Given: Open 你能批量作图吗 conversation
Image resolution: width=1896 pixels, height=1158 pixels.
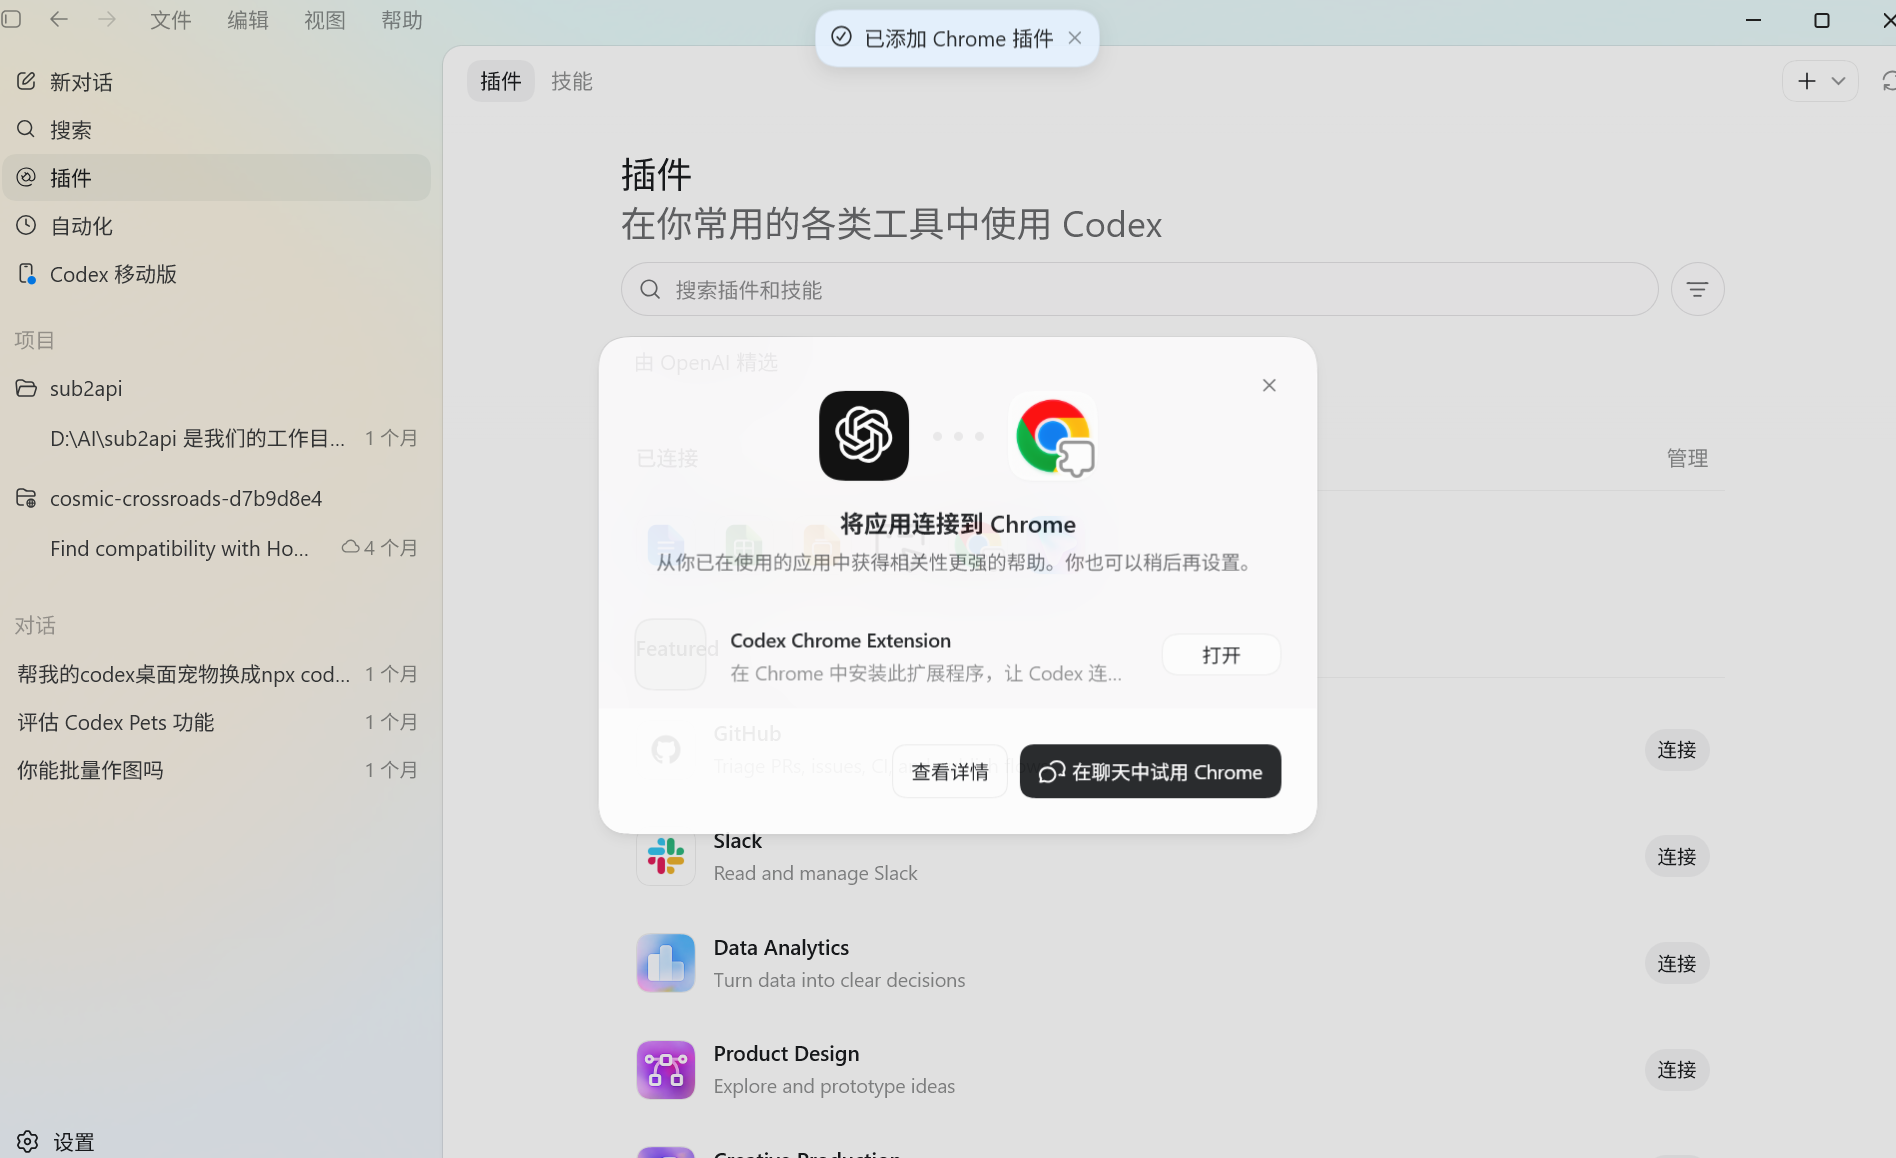Looking at the screenshot, I should click(216, 770).
